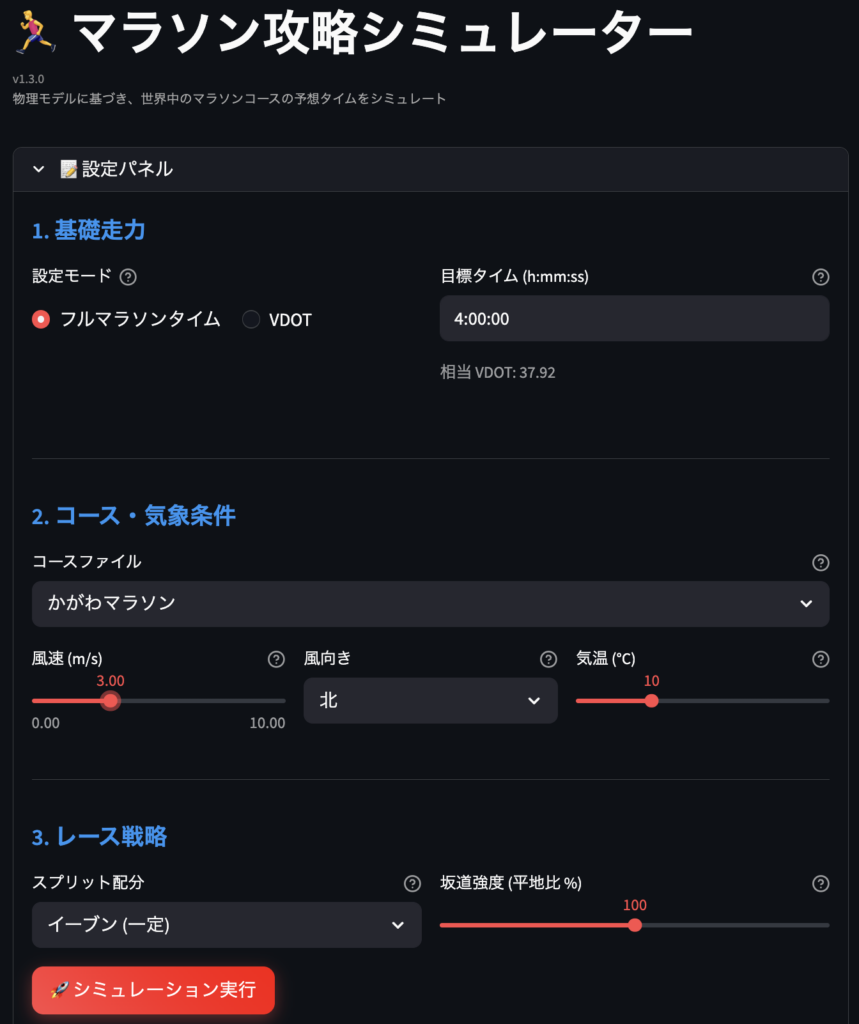Collapse the 設定パネル expander
Image resolution: width=859 pixels, height=1024 pixels.
[x=39, y=169]
